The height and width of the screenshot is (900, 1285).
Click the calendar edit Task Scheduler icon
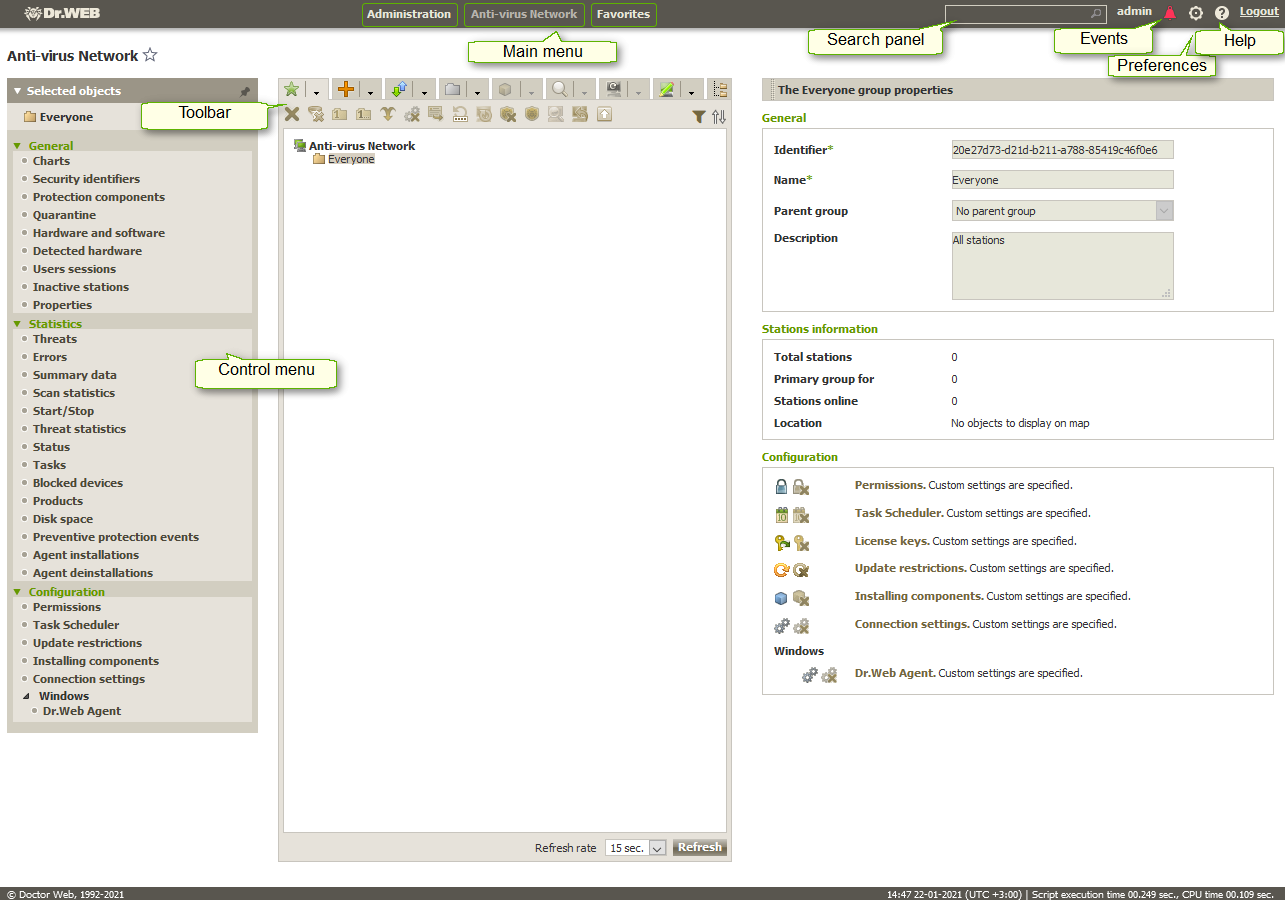coord(782,515)
